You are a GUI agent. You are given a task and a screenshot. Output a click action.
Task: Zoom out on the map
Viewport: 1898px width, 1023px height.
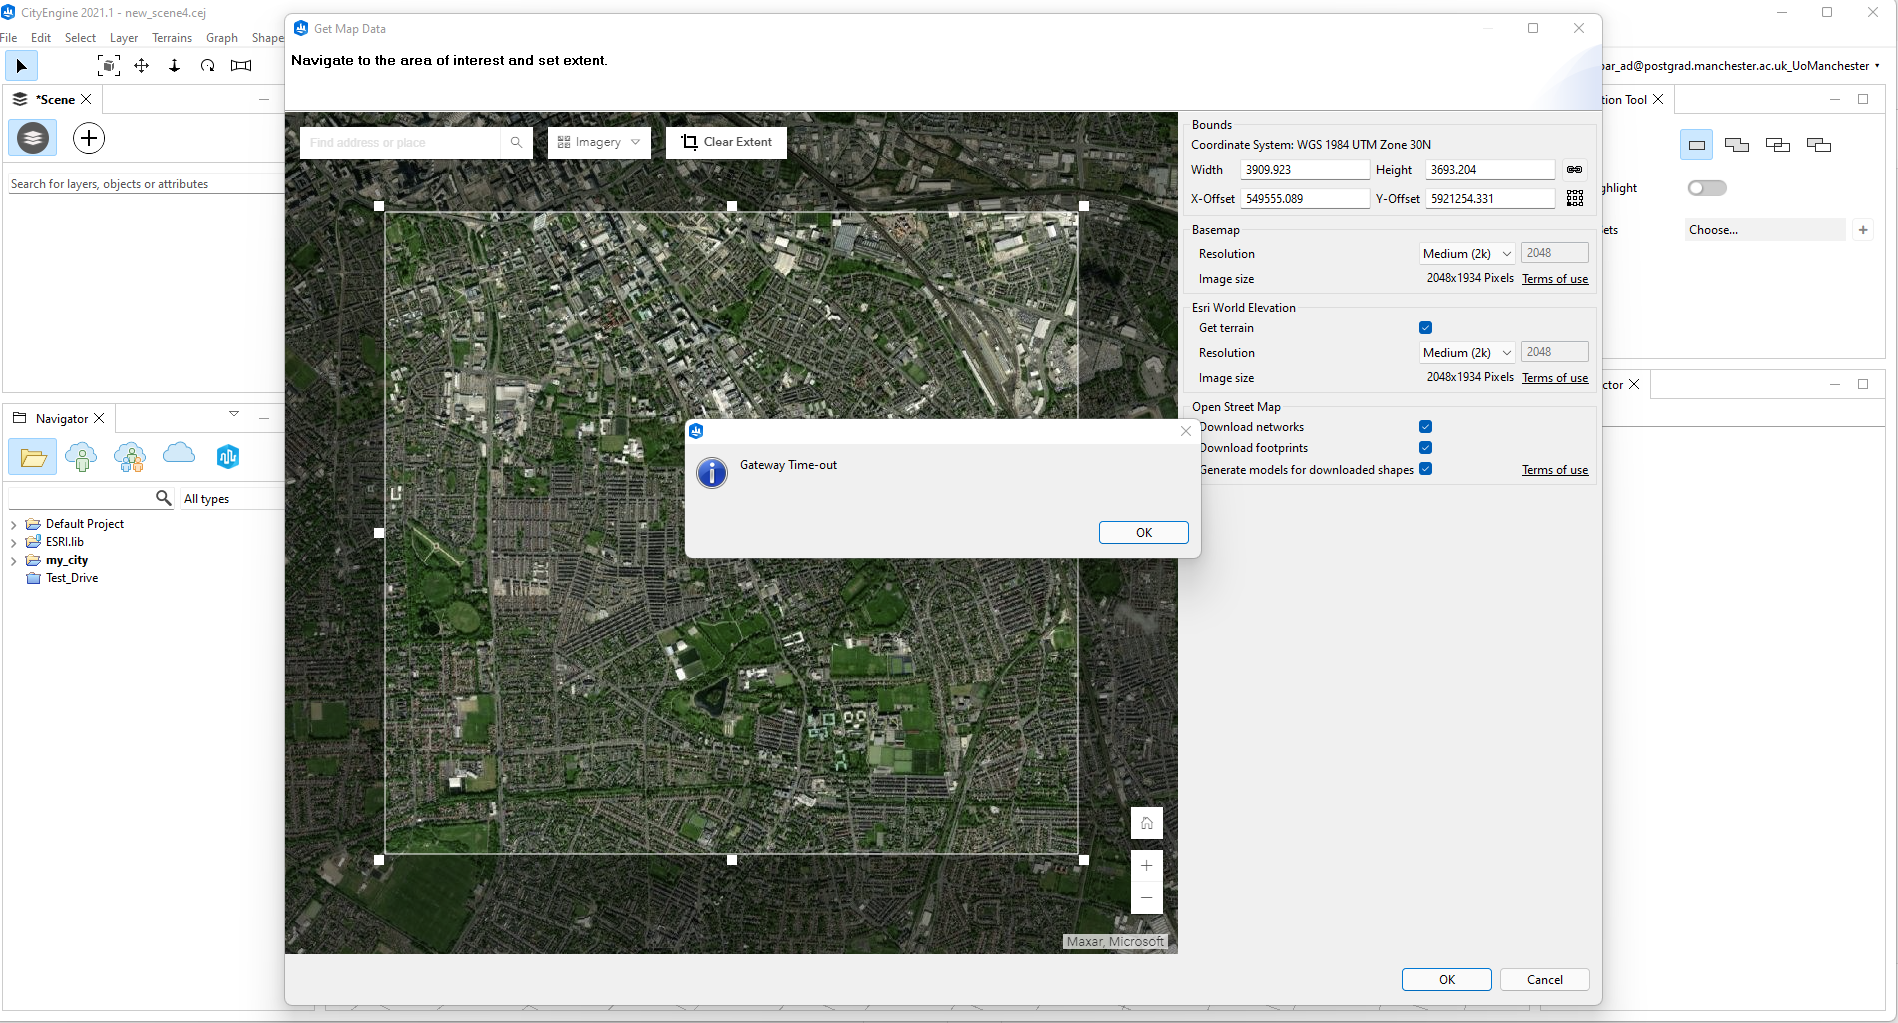pyautogui.click(x=1146, y=898)
